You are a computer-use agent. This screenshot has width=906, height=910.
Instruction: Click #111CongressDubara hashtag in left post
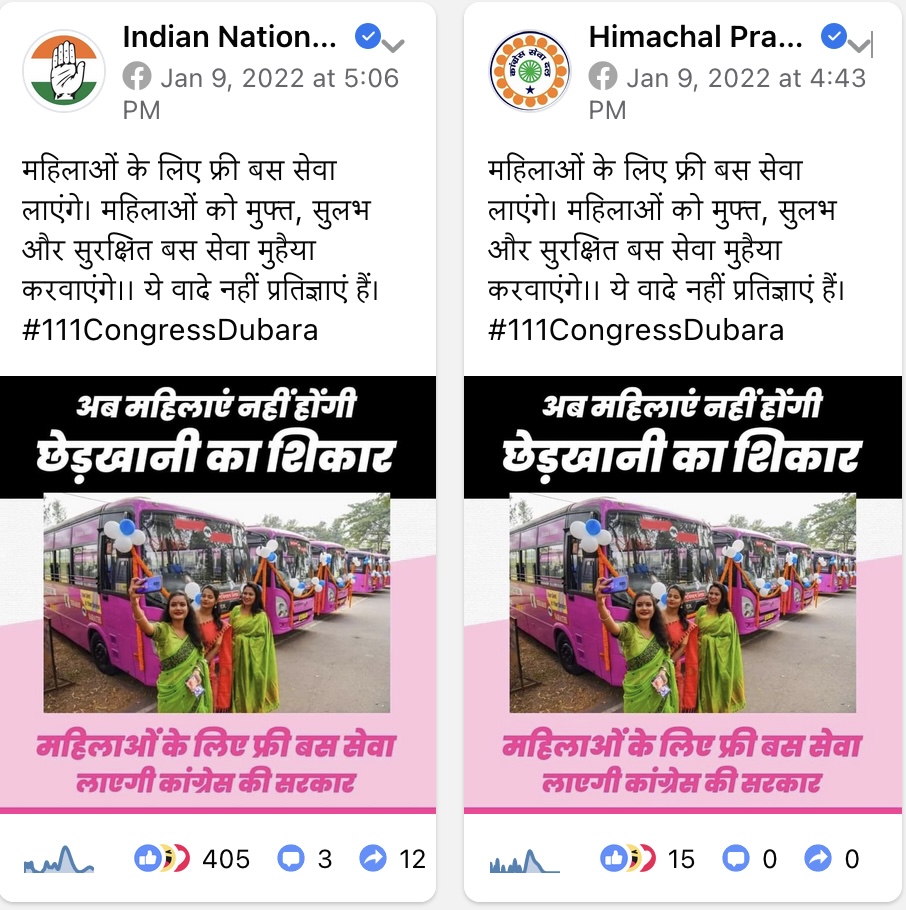(x=170, y=330)
